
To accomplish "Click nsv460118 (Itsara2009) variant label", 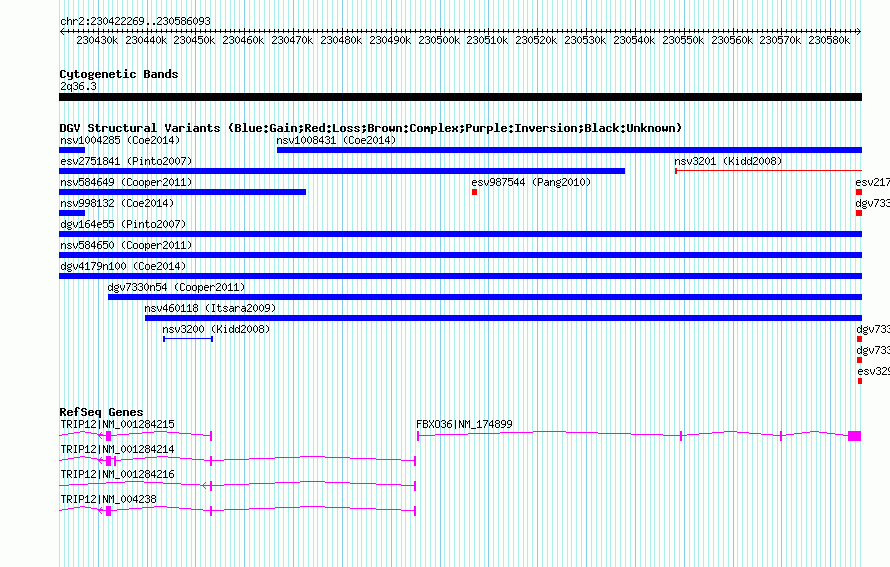I will click(x=210, y=308).
